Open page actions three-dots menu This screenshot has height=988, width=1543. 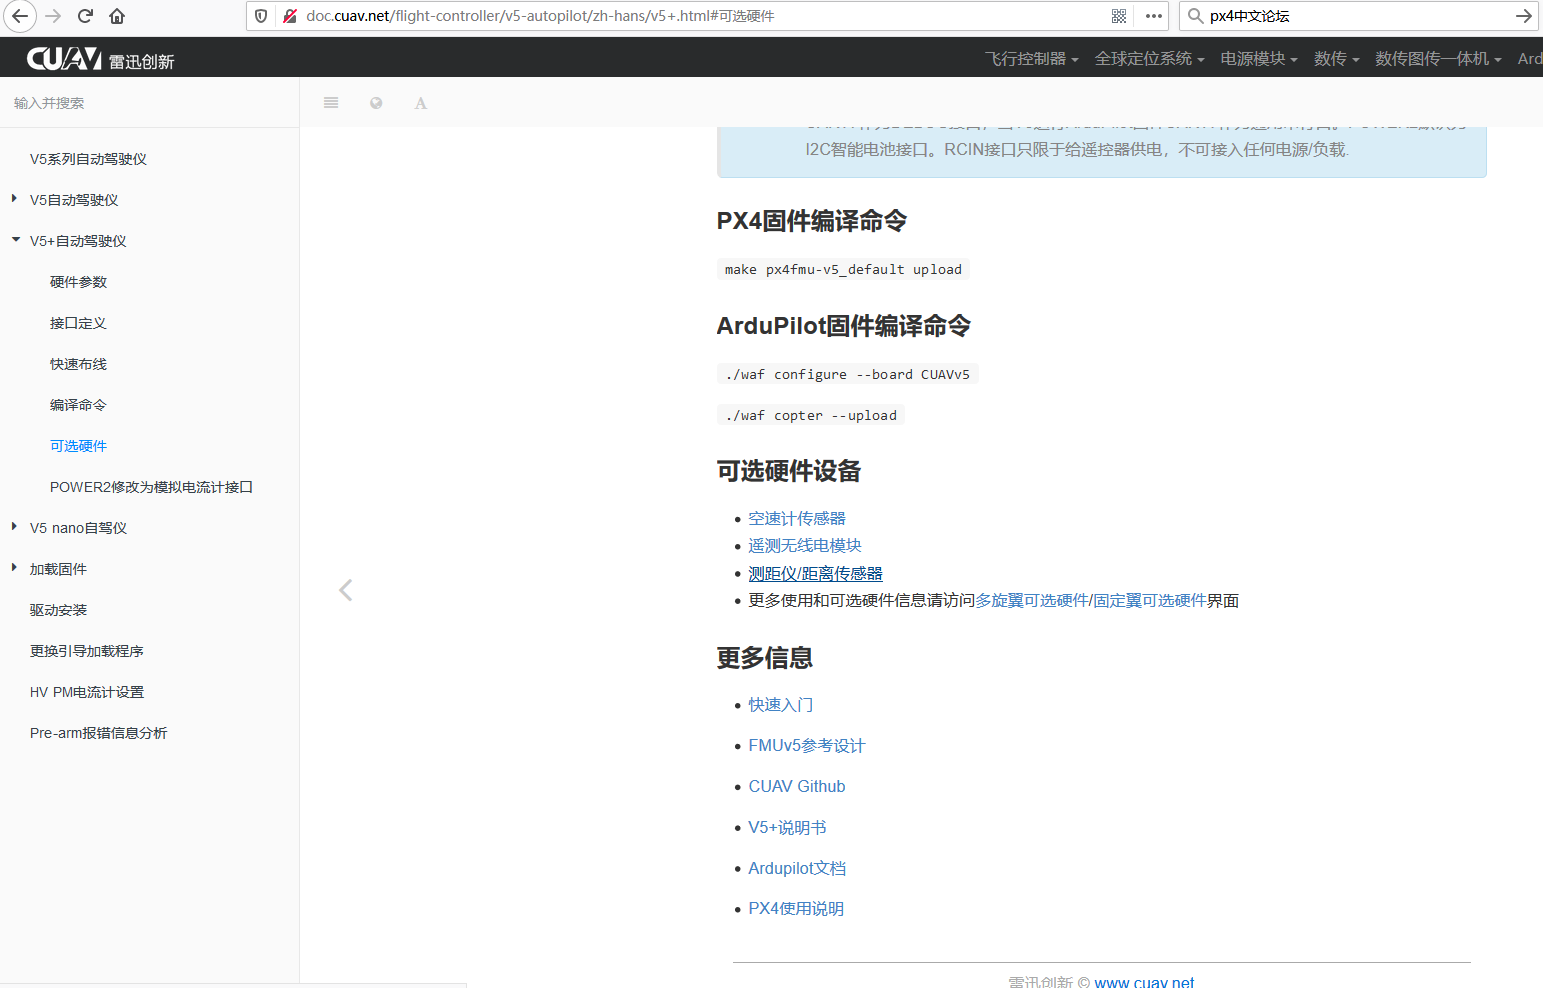point(1154,16)
